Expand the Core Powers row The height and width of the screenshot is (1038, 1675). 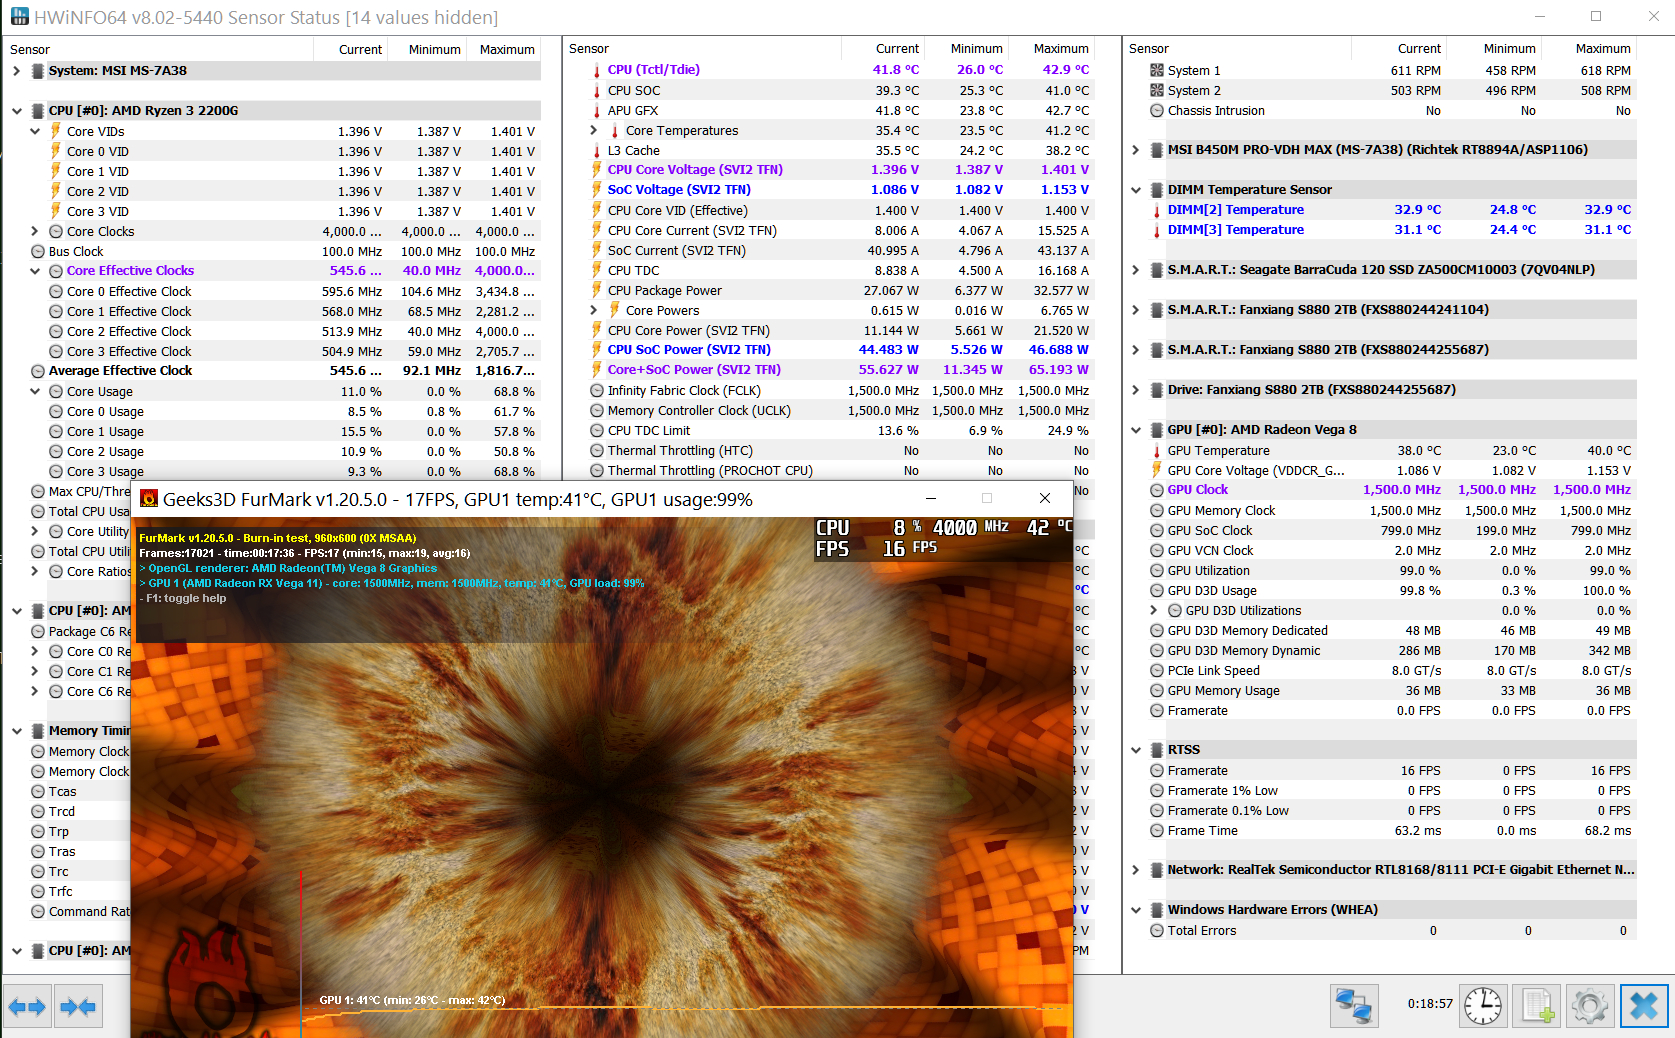click(593, 310)
